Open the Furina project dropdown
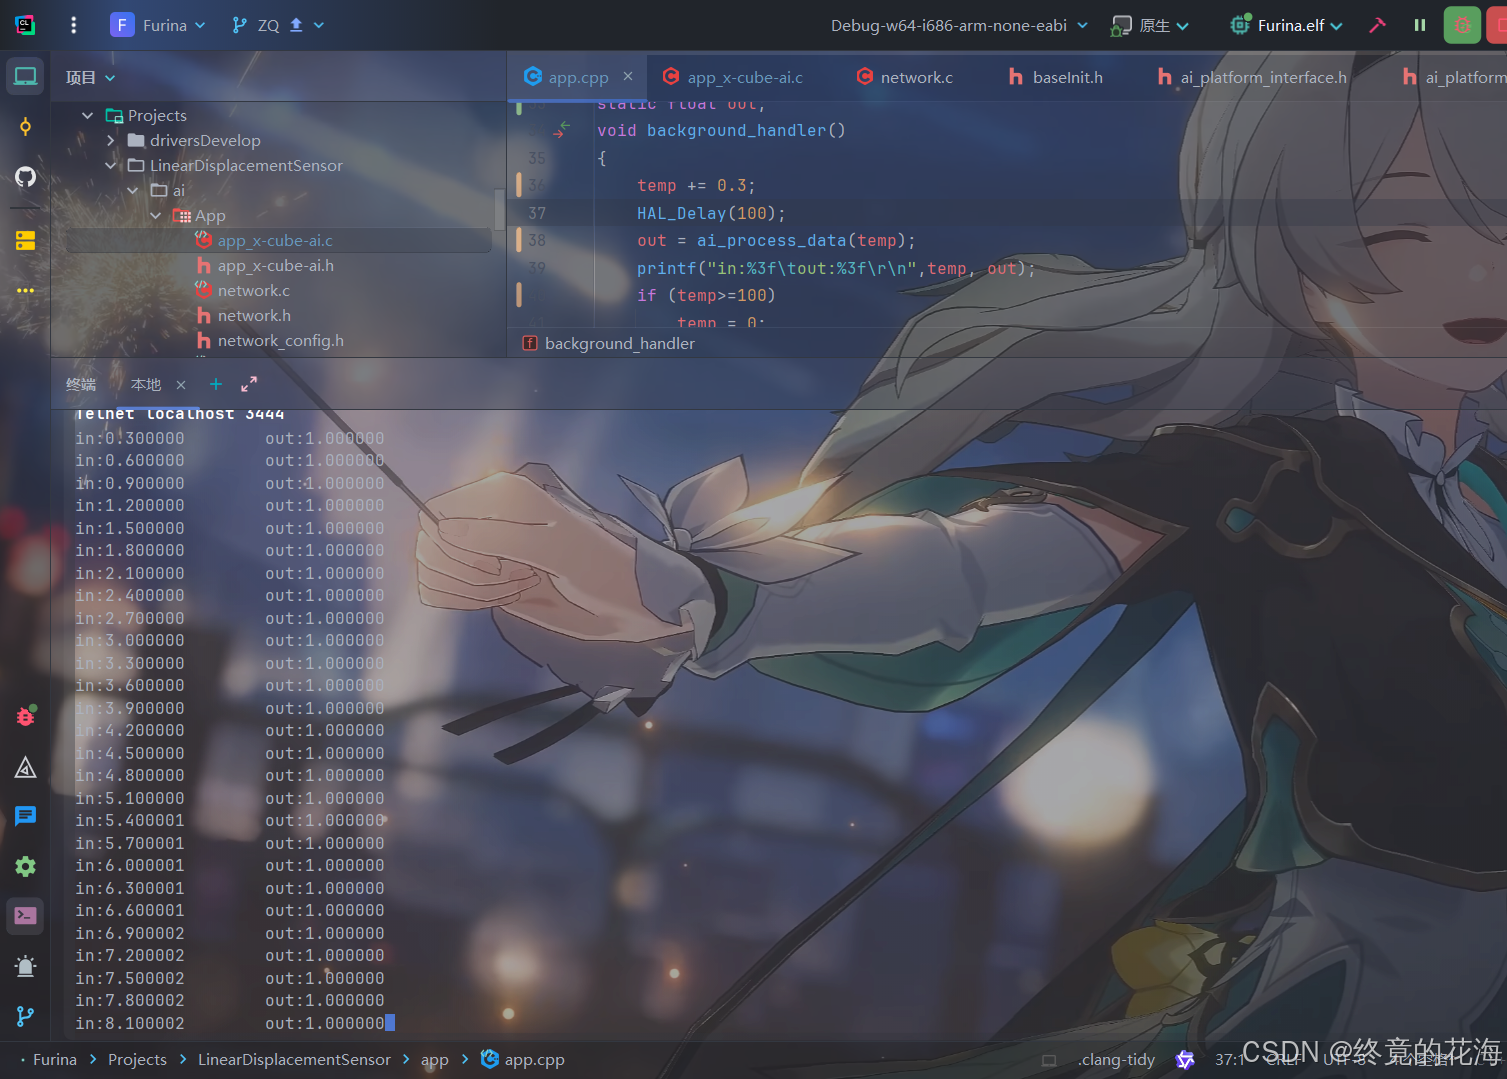 (x=158, y=25)
